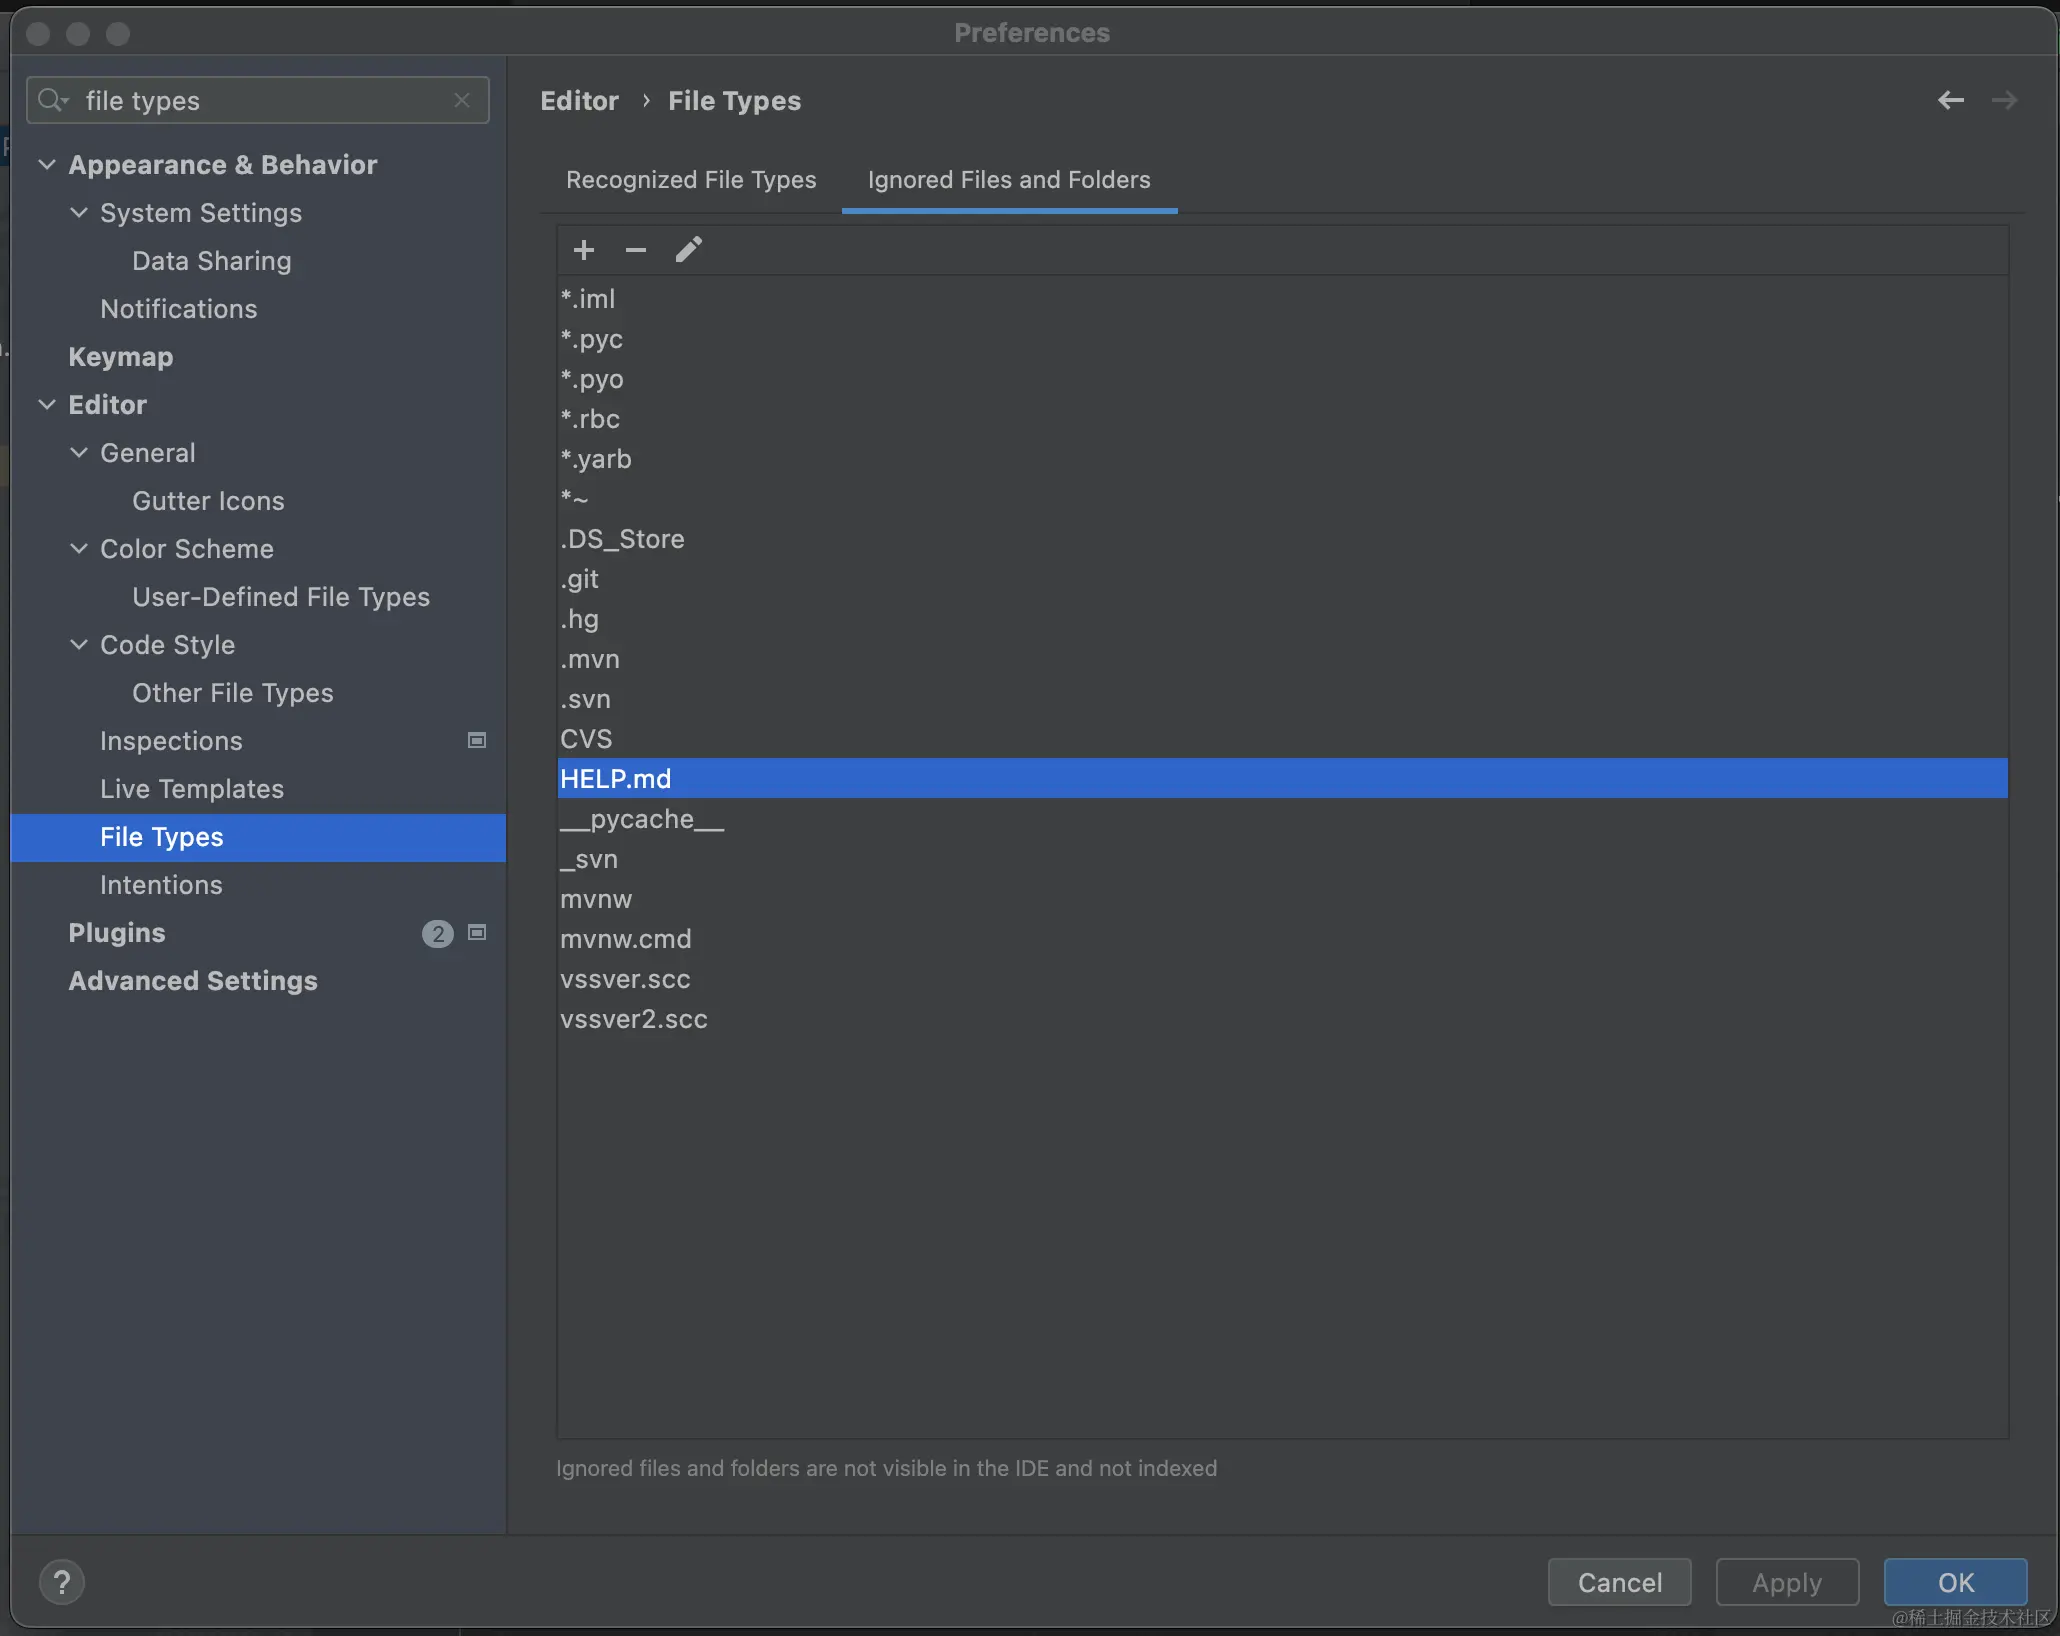
Task: Collapse the Appearance & Behavior section
Action: pyautogui.click(x=46, y=164)
